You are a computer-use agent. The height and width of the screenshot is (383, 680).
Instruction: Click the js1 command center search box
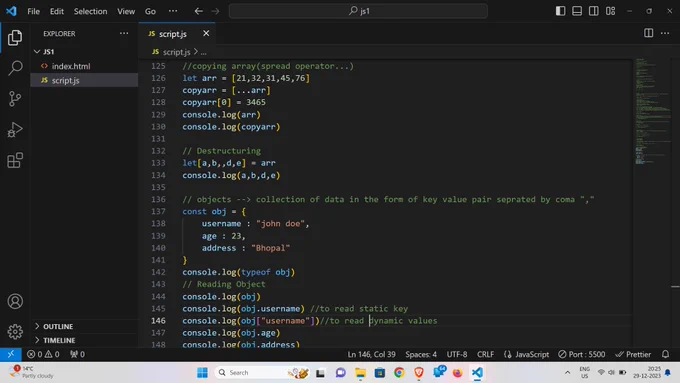[358, 11]
